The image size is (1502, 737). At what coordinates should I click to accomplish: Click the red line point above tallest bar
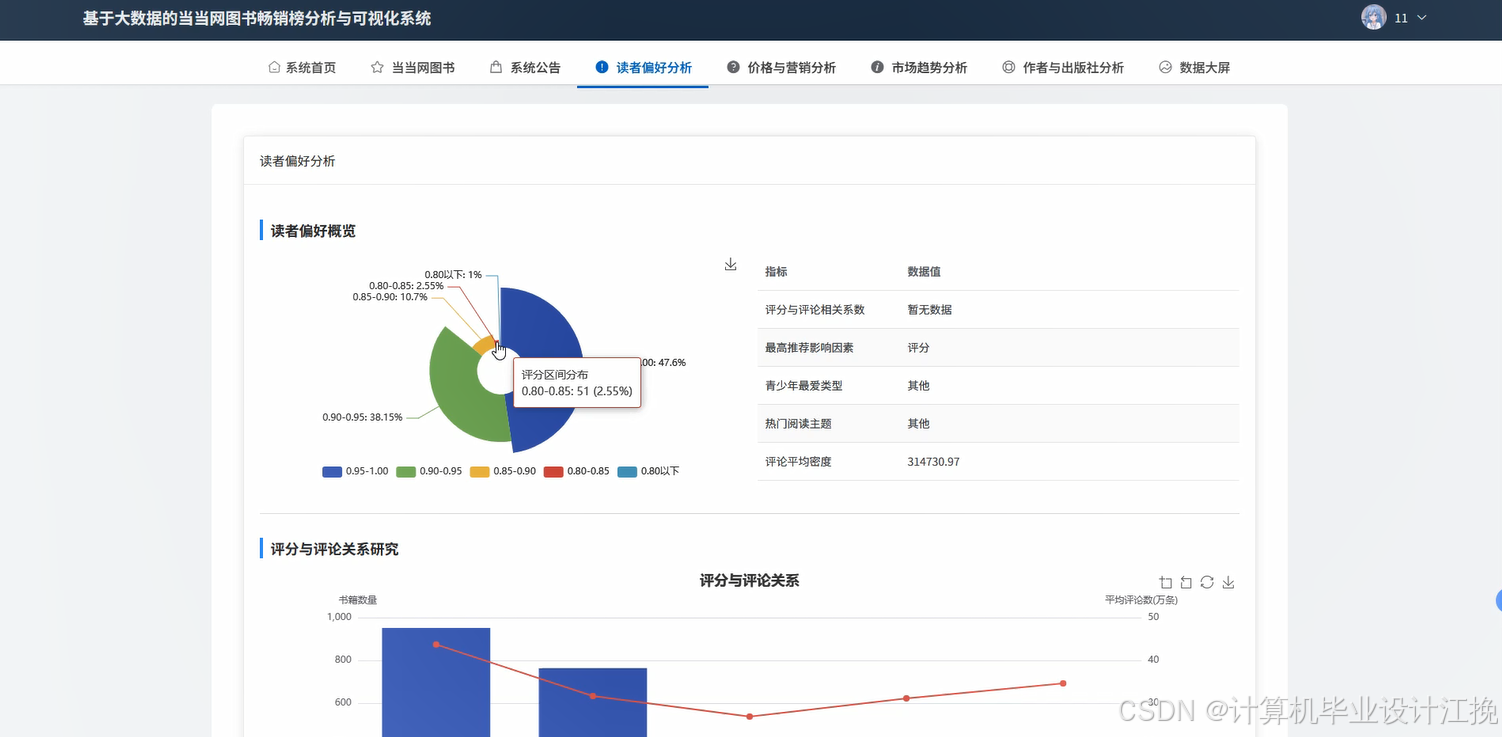[x=436, y=644]
